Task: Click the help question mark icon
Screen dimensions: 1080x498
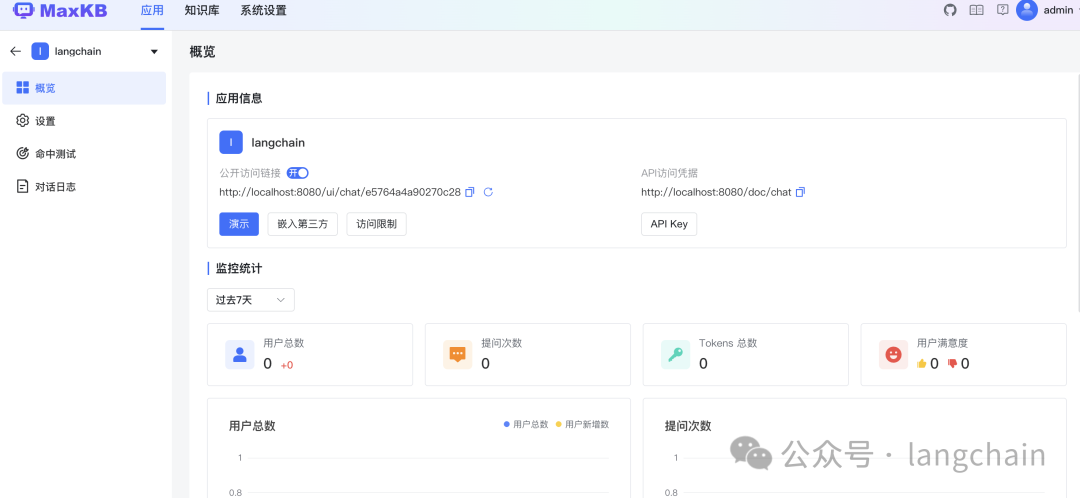Action: [x=1003, y=10]
